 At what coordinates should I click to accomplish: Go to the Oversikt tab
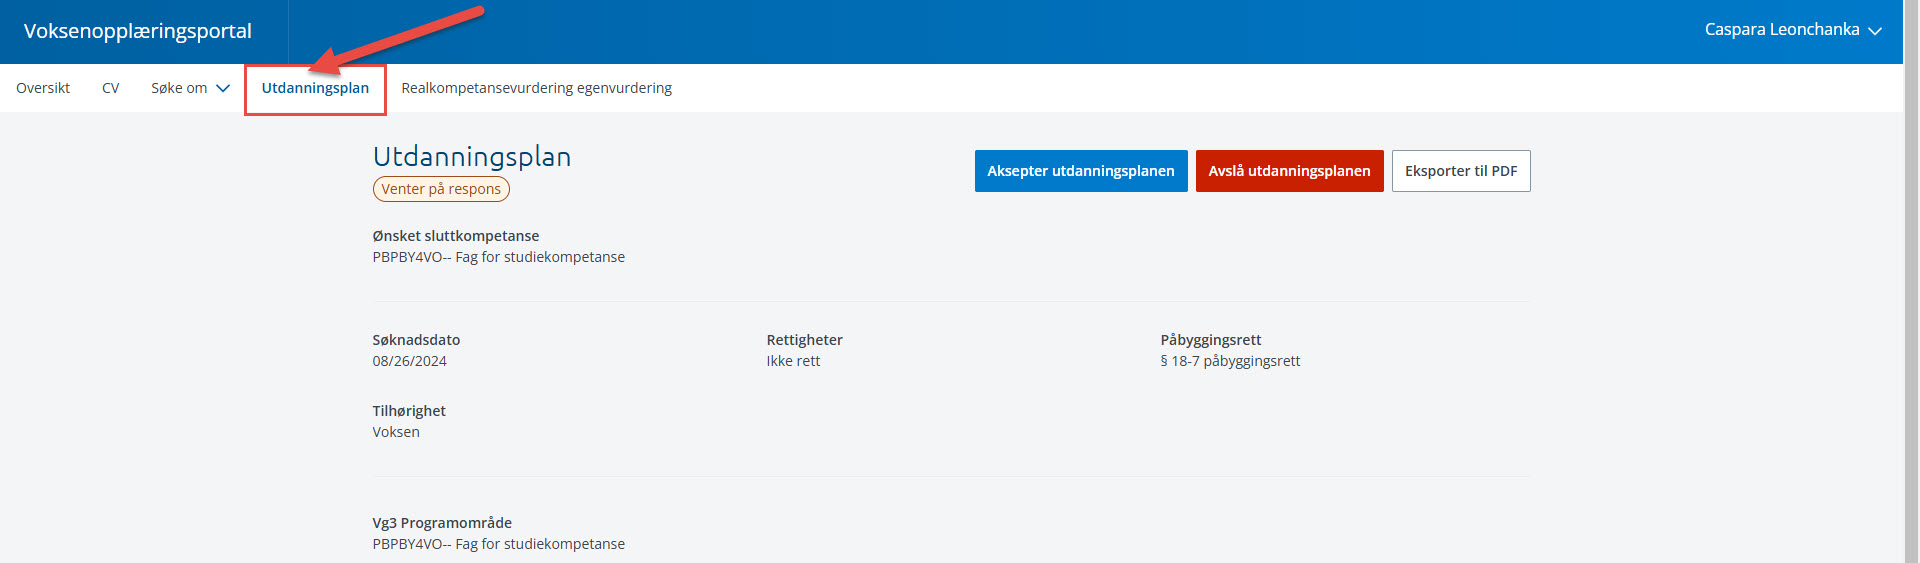pos(43,88)
